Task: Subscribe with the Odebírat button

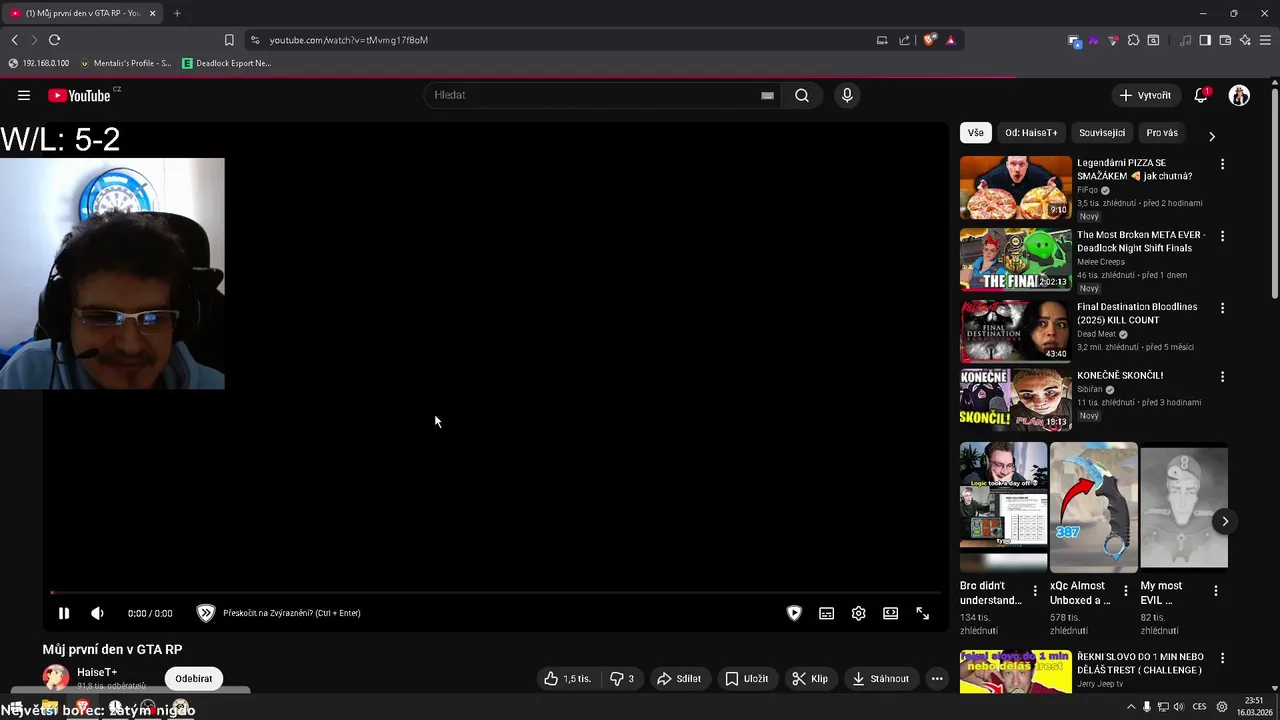Action: (194, 679)
